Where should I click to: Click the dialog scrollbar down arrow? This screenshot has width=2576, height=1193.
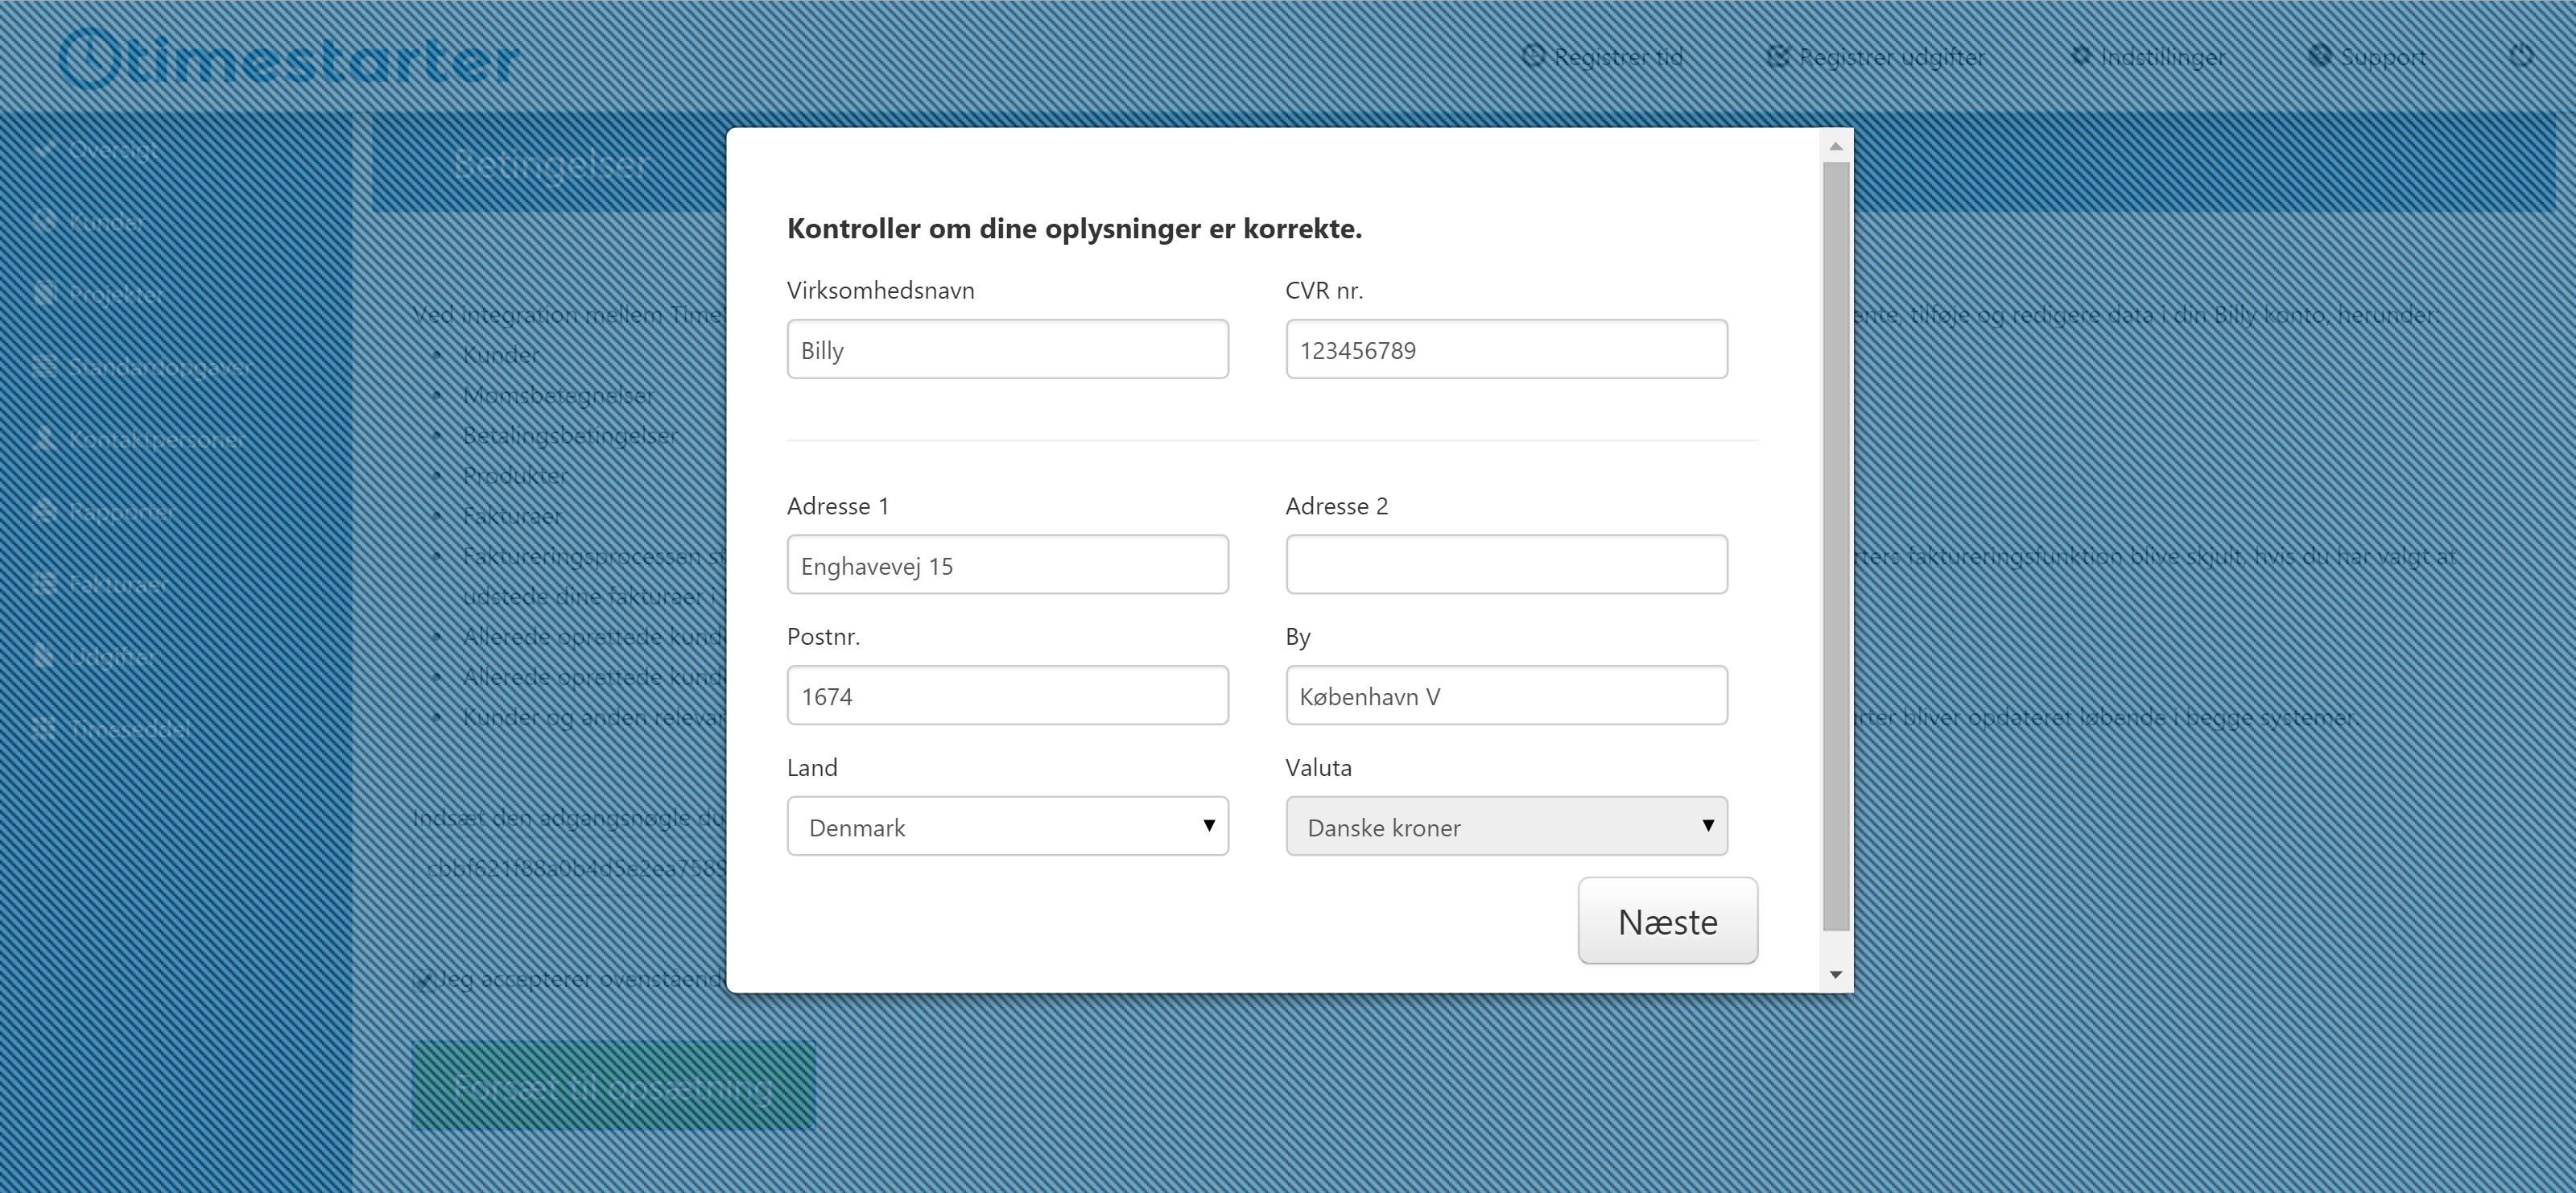(1835, 974)
